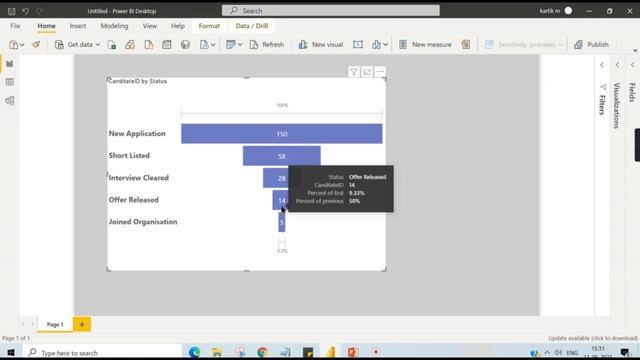640x360 pixels.
Task: Click the Format painter icon
Action: pos(36,44)
